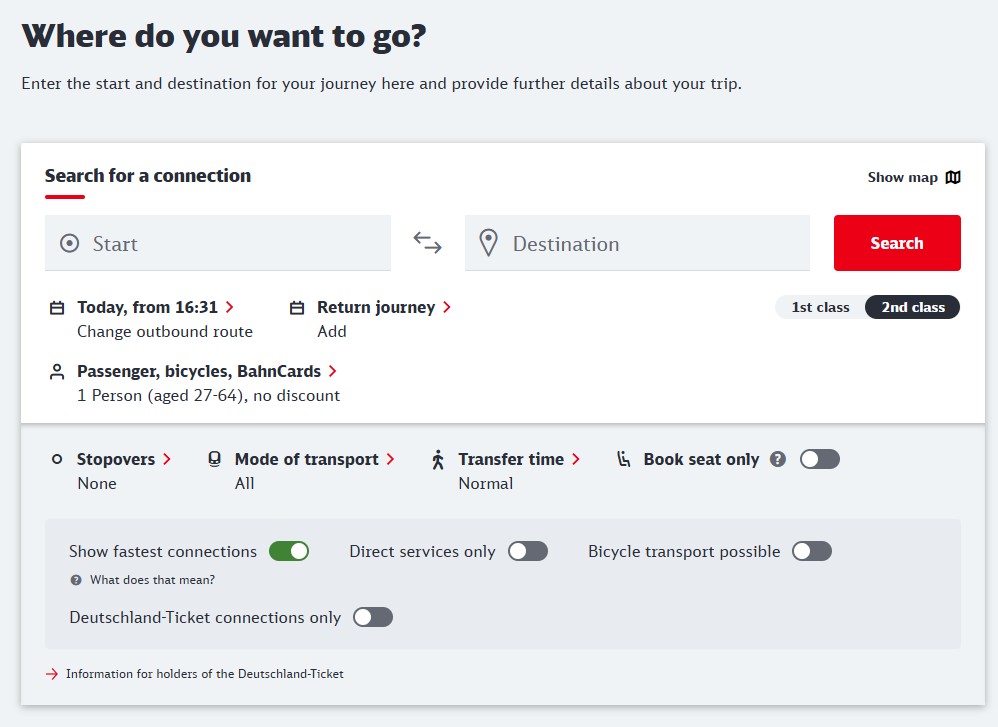Click the seat icon by Book seat only
This screenshot has width=998, height=727.
[624, 459]
